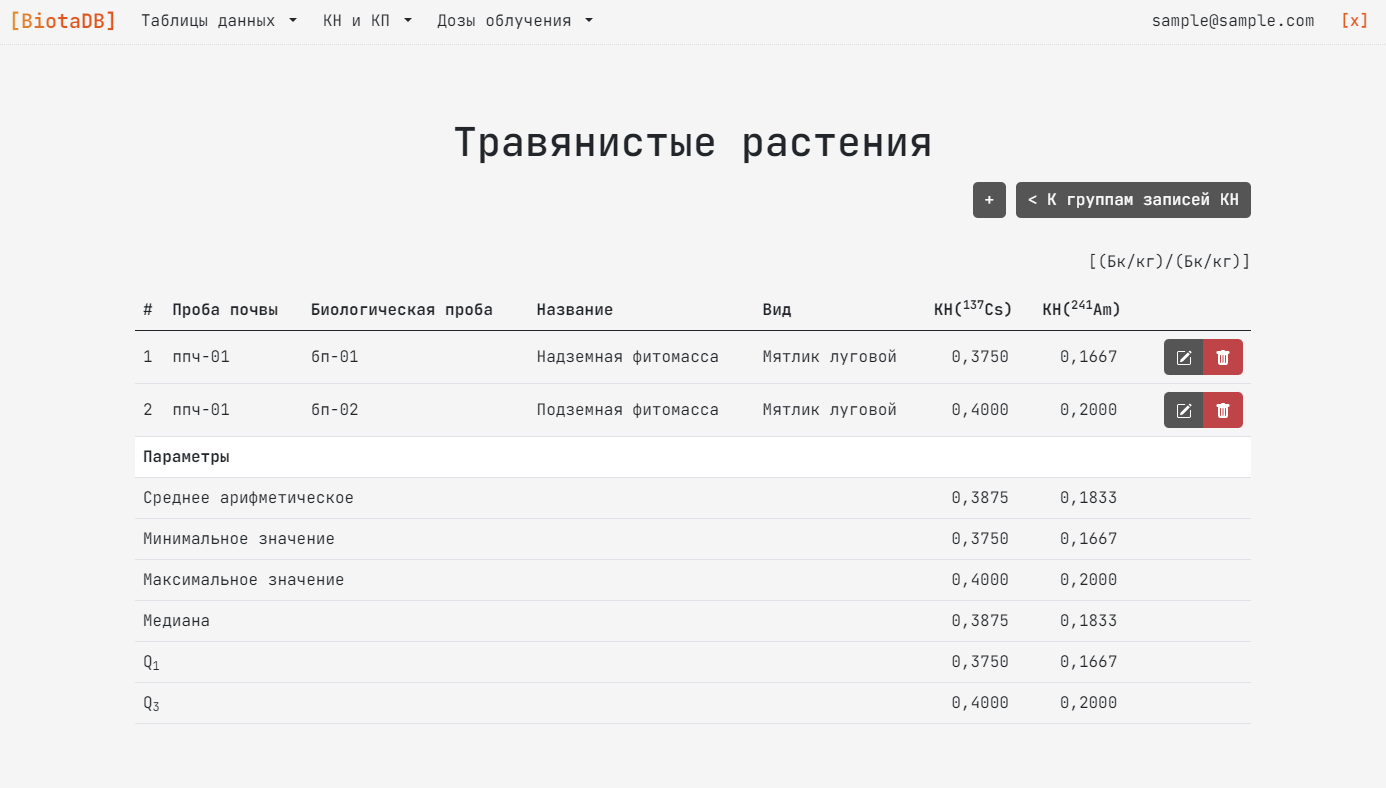Click the plus button to add a record
Image resolution: width=1386 pixels, height=788 pixels.
(x=989, y=200)
